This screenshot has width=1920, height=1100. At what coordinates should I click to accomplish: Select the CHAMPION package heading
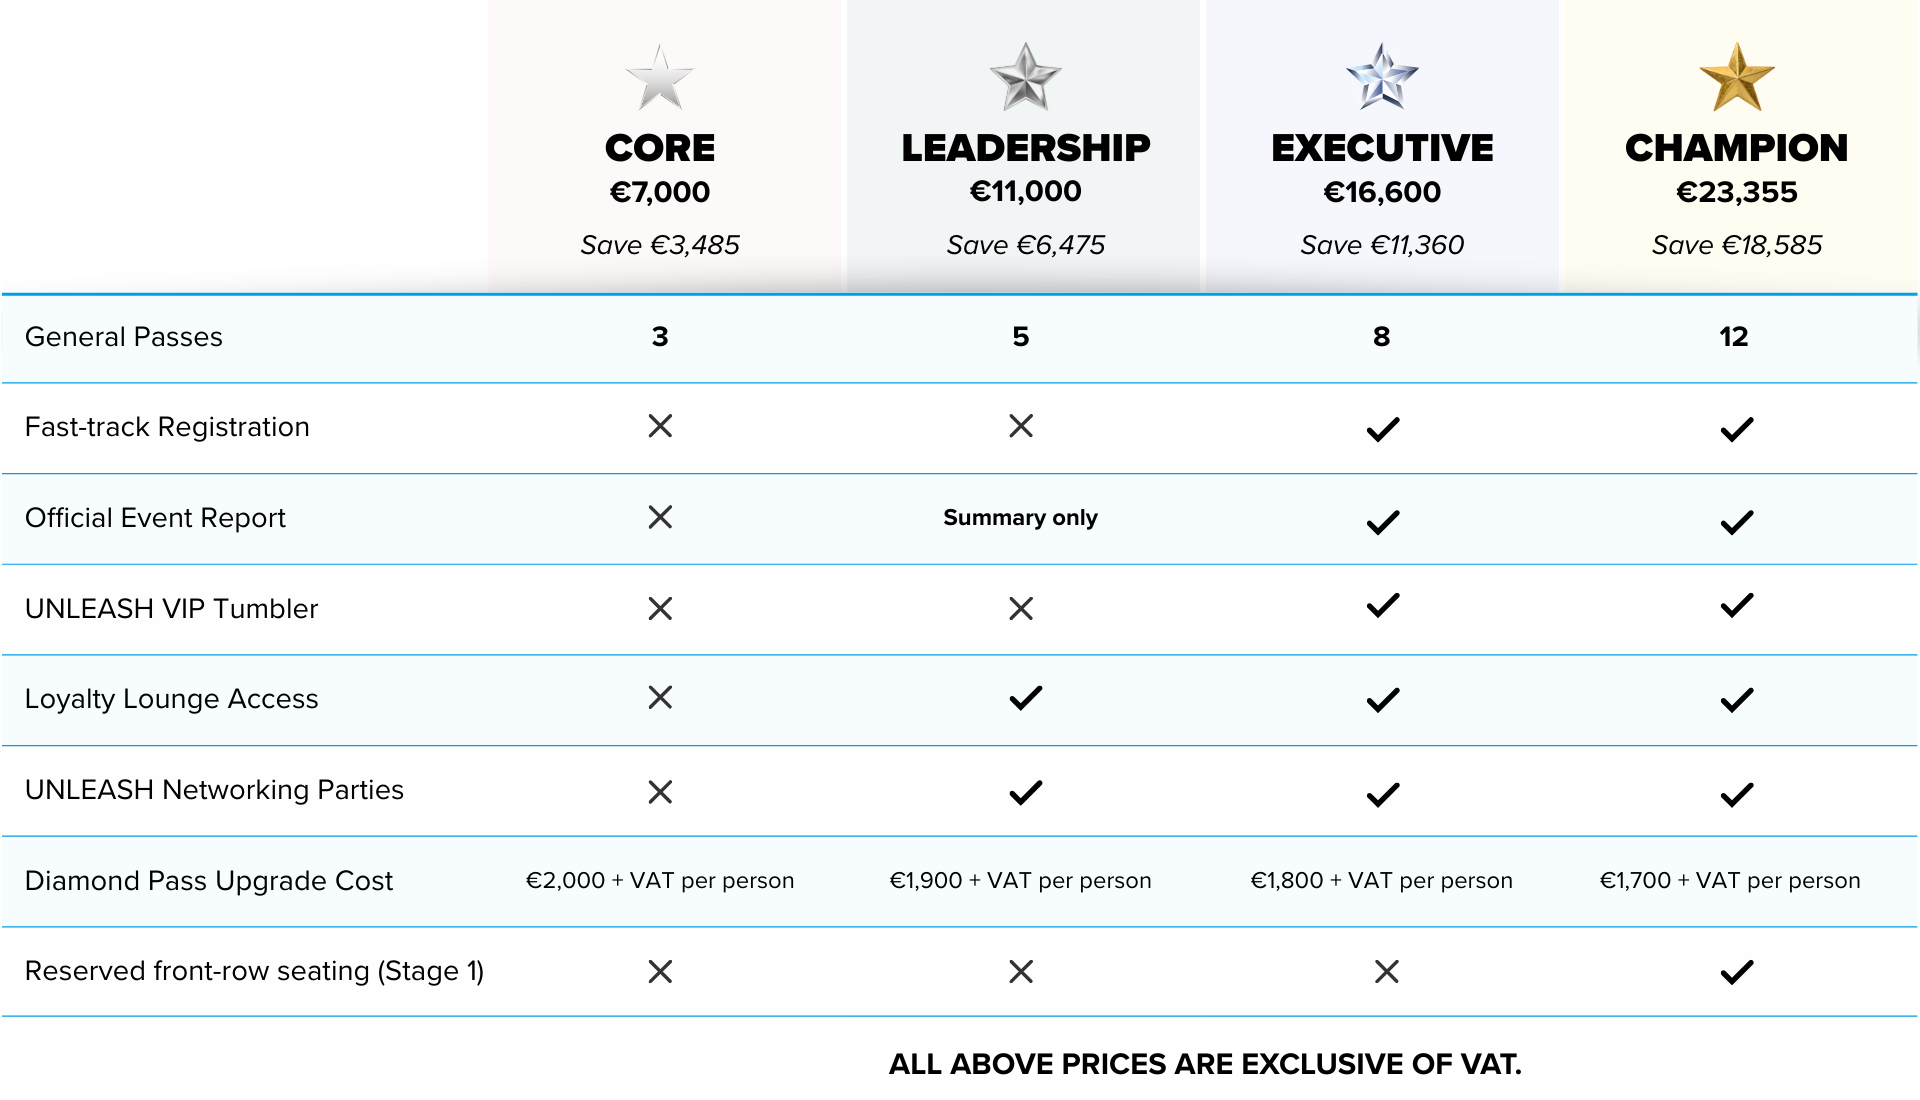pos(1736,148)
